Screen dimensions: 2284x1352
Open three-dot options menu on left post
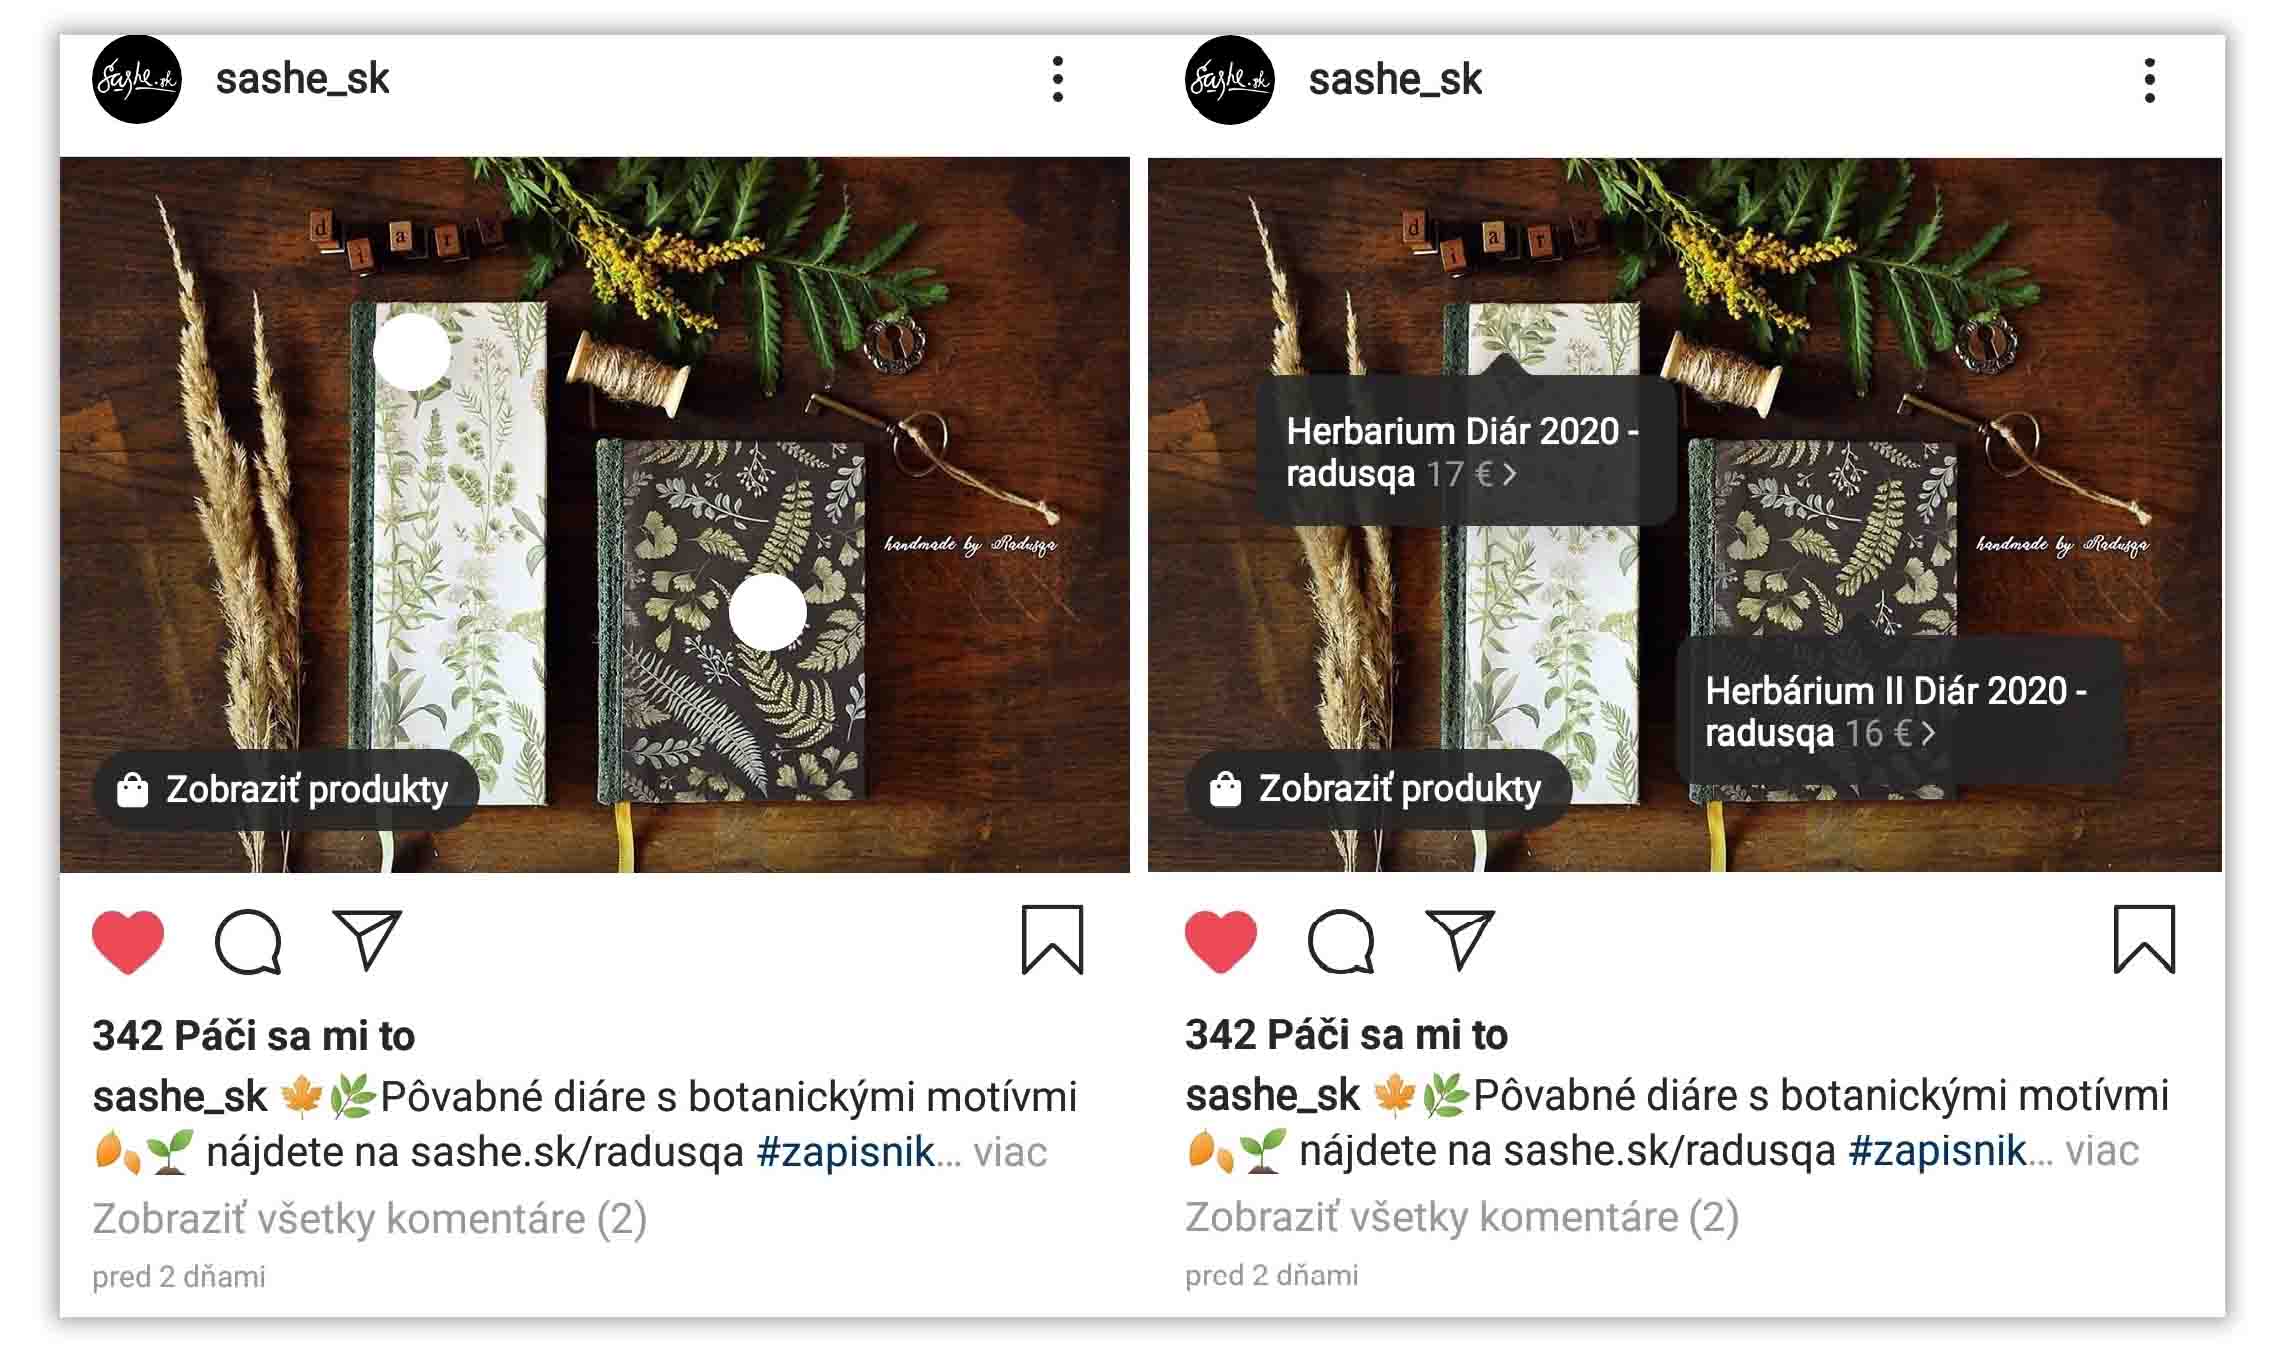[1058, 79]
